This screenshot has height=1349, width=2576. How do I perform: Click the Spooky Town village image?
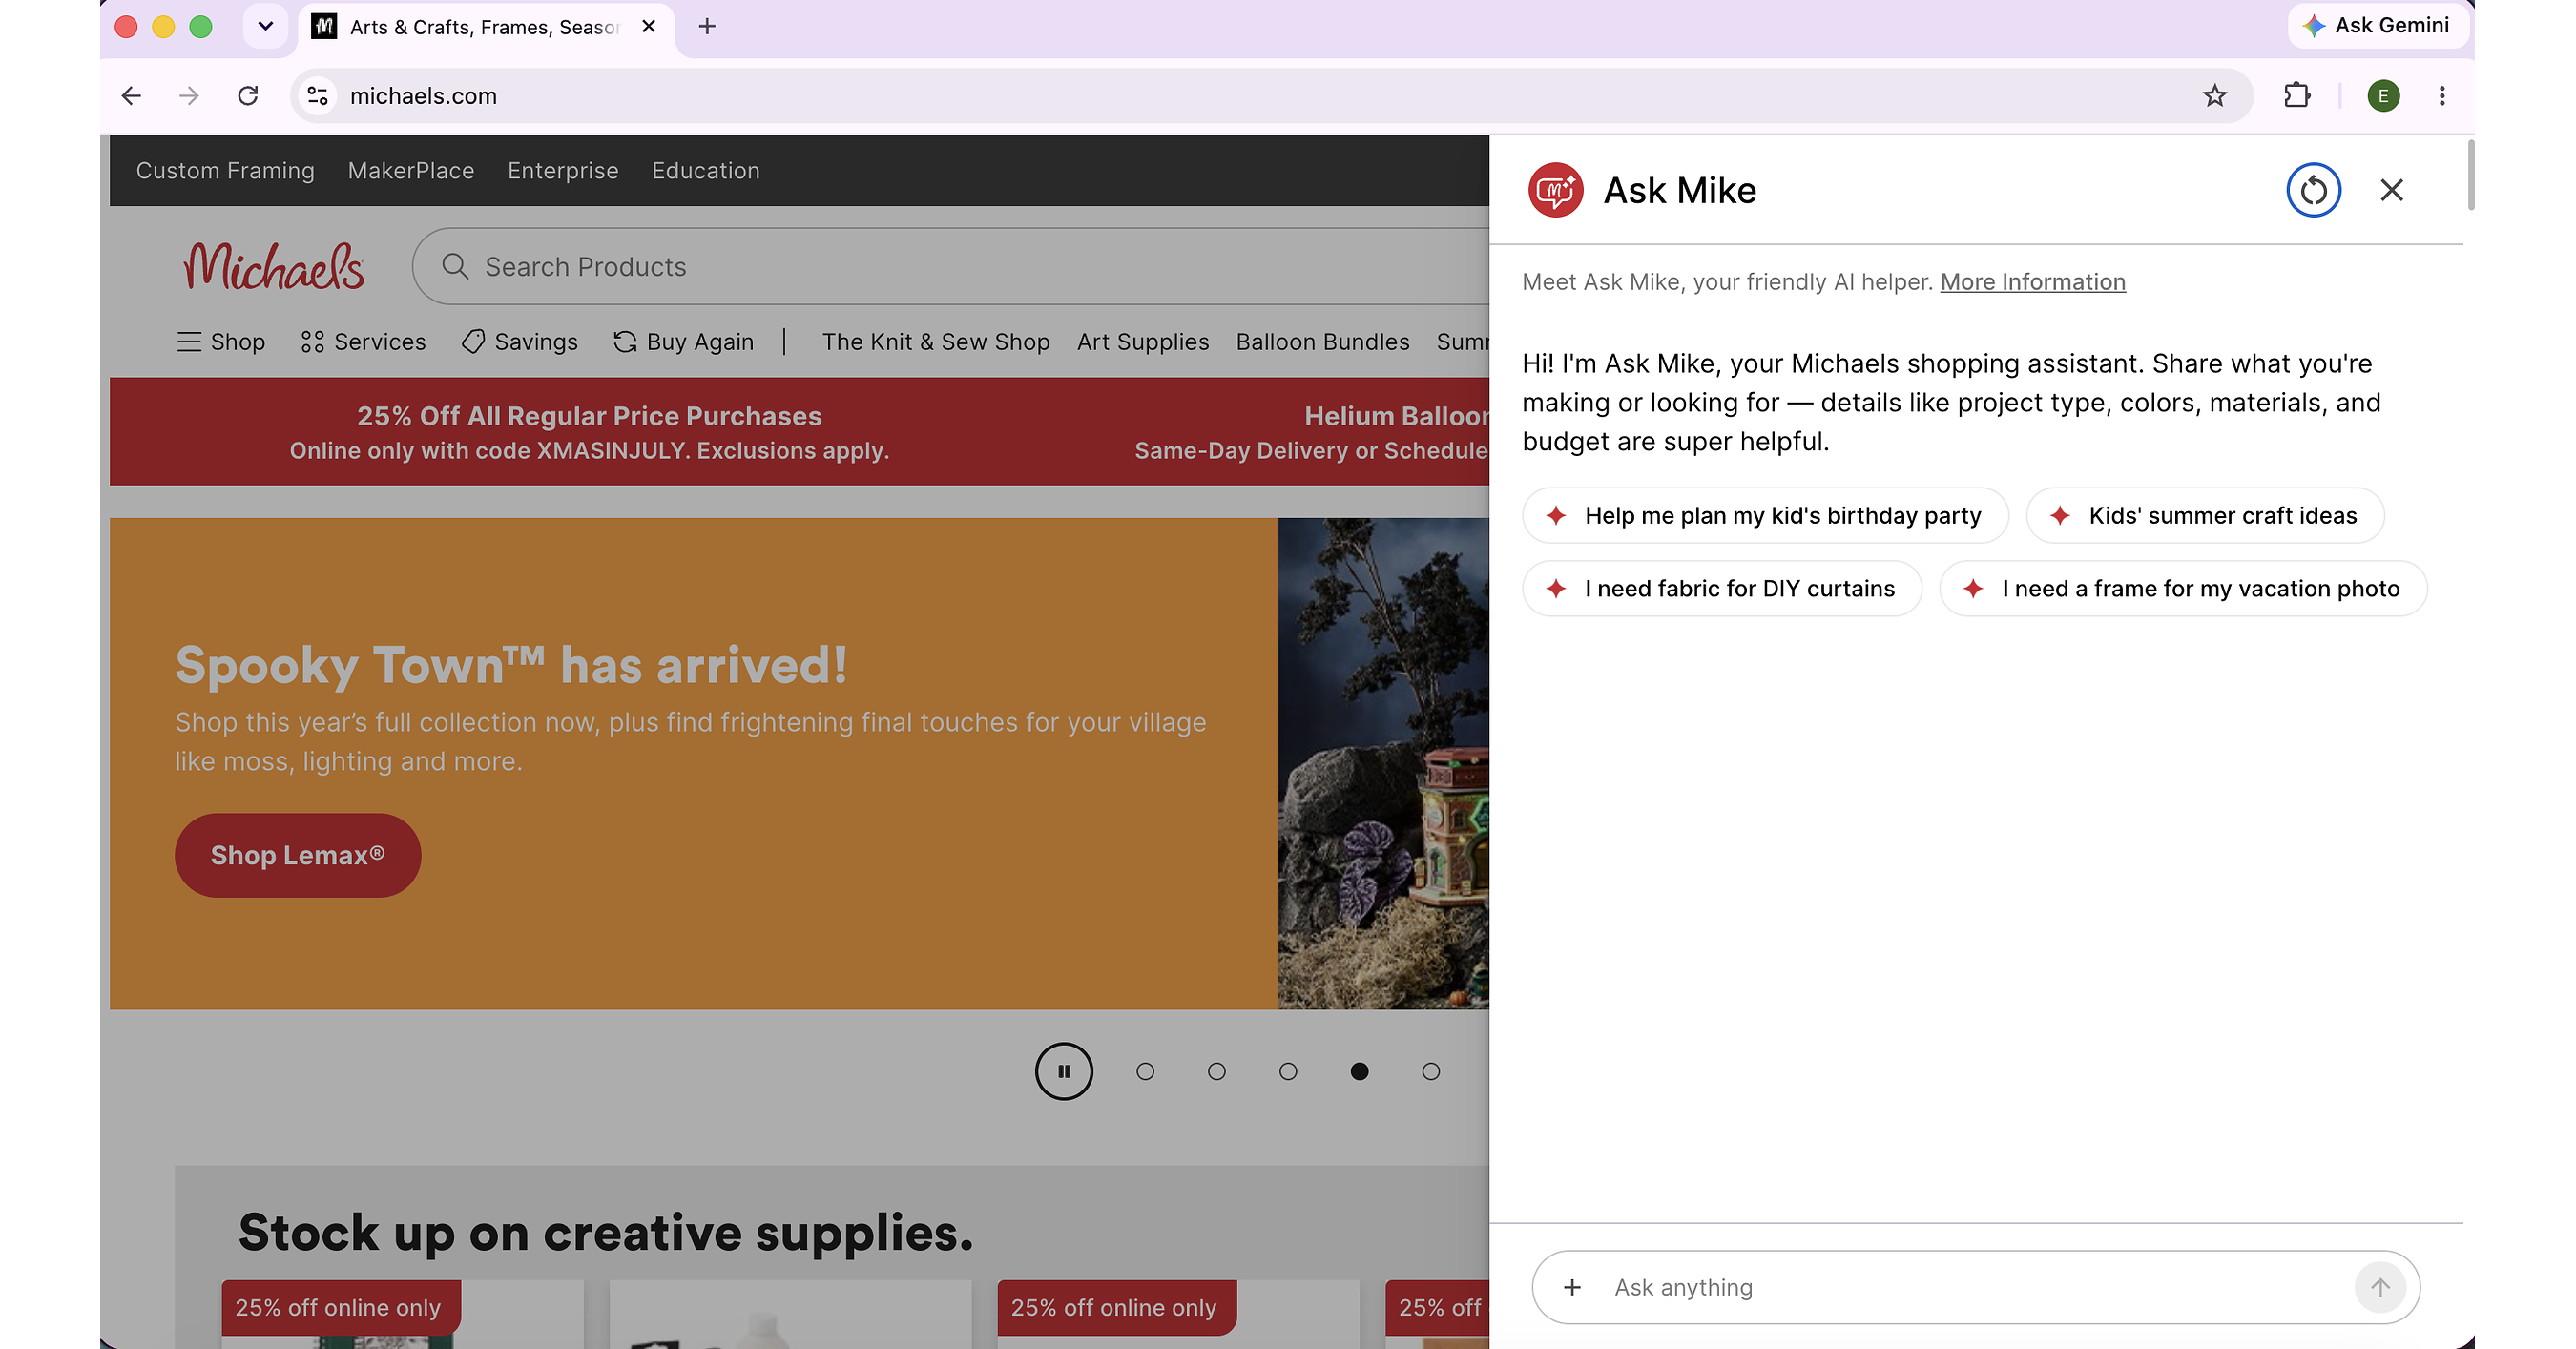pos(1383,763)
